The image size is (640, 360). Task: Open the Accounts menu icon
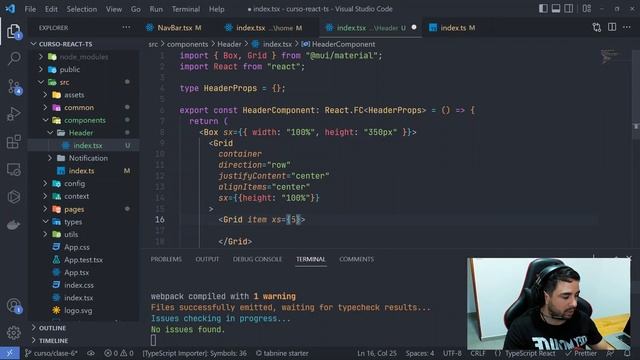click(14, 306)
